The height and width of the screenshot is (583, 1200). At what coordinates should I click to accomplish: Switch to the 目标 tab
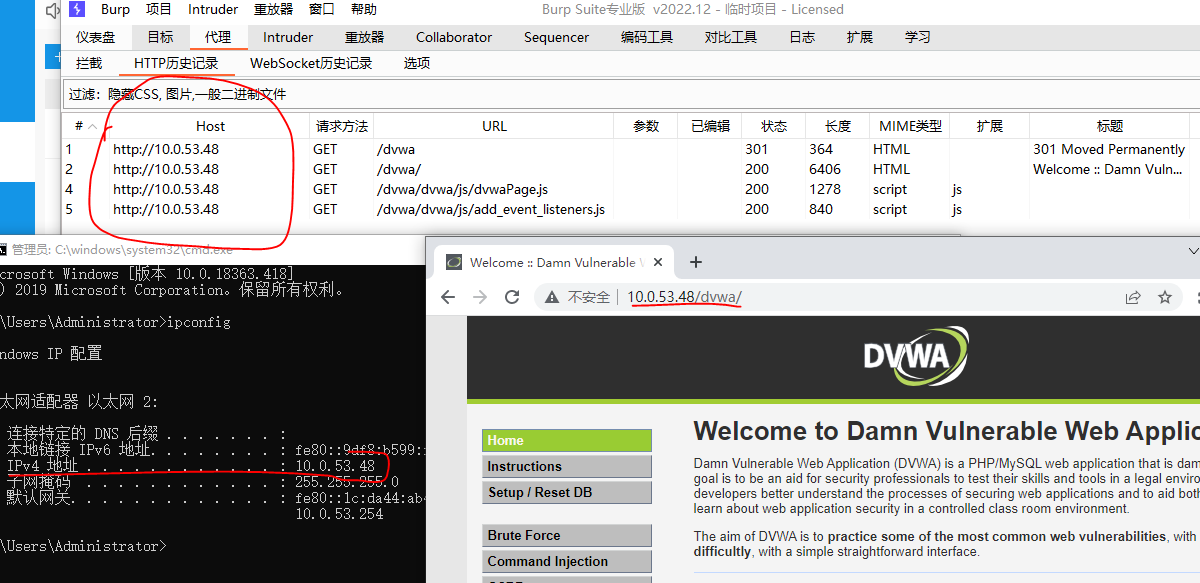click(x=160, y=37)
